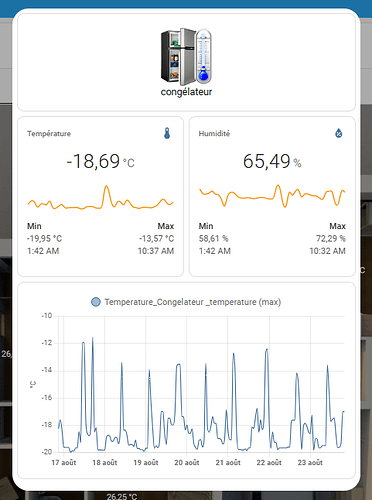Click the thermometer icon in Température card
This screenshot has height=500, width=372.
167,133
